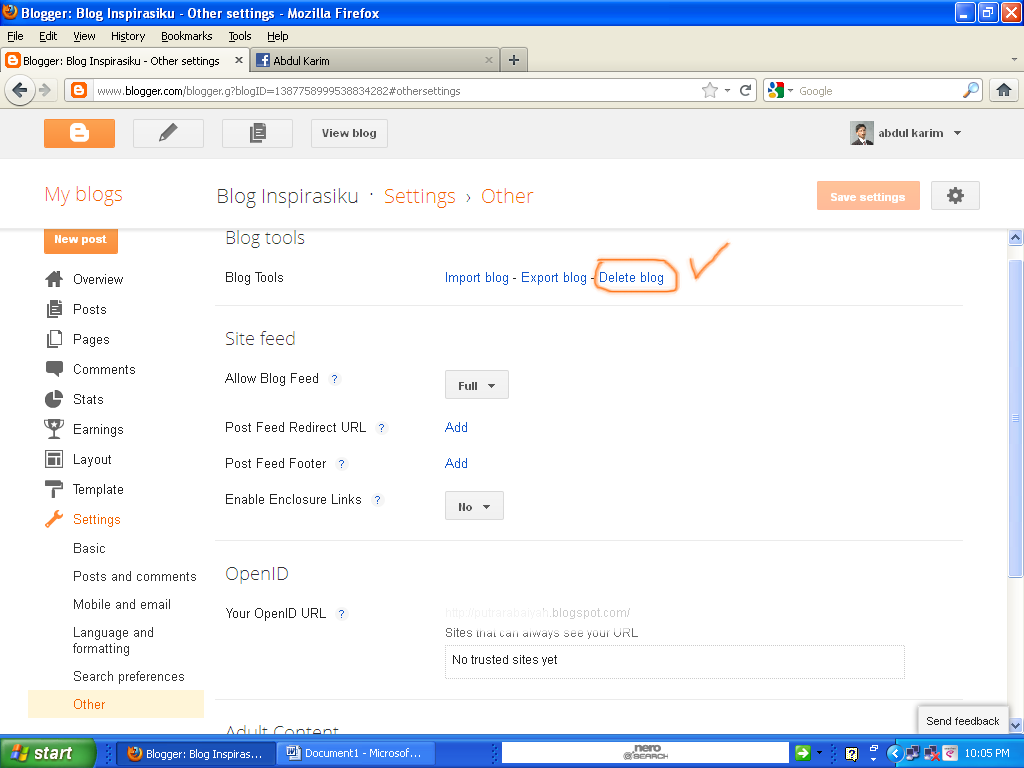1024x768 pixels.
Task: Click the Export blog link
Action: pyautogui.click(x=554, y=278)
